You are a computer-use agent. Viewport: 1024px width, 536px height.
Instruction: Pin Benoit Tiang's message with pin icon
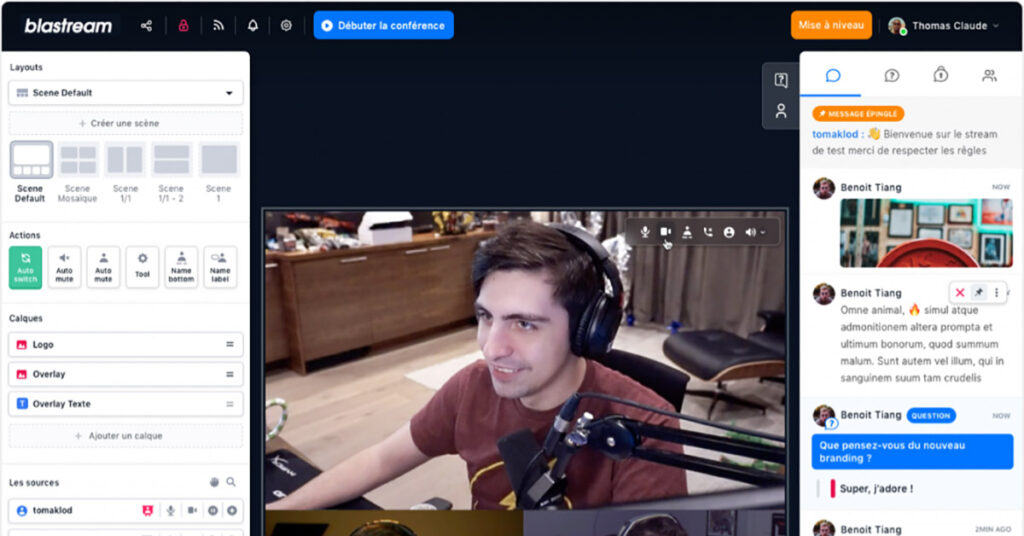pos(979,293)
